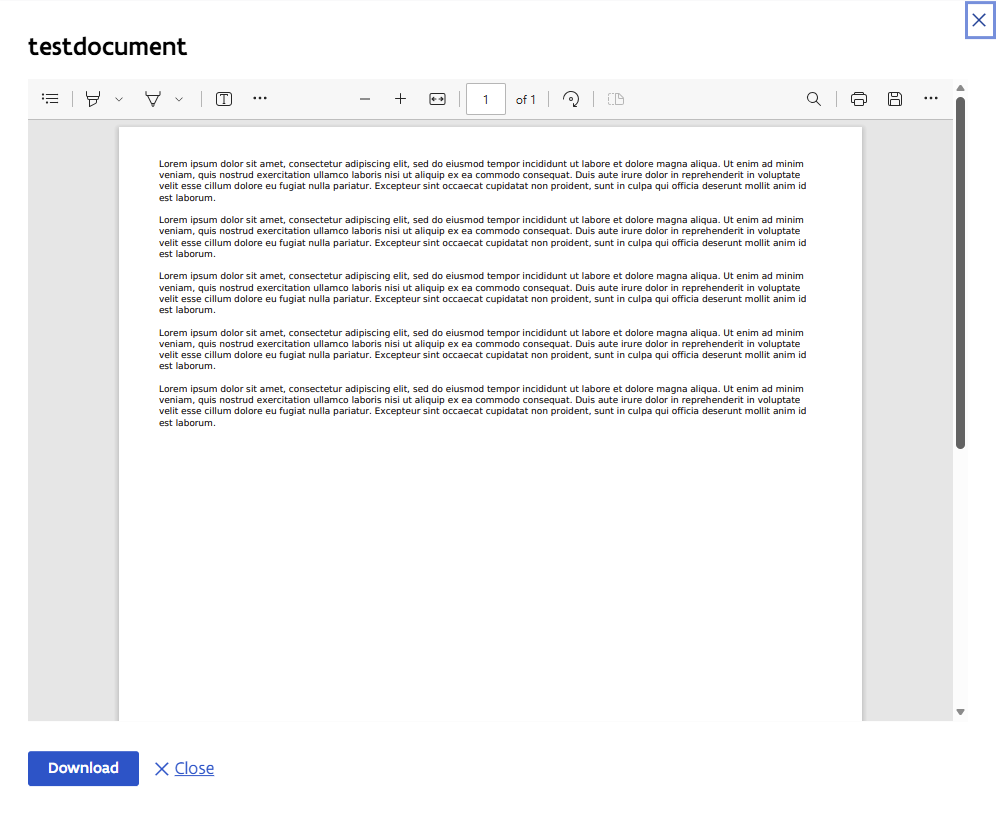Zoom out with the minus button
The width and height of the screenshot is (997, 814).
pos(365,99)
